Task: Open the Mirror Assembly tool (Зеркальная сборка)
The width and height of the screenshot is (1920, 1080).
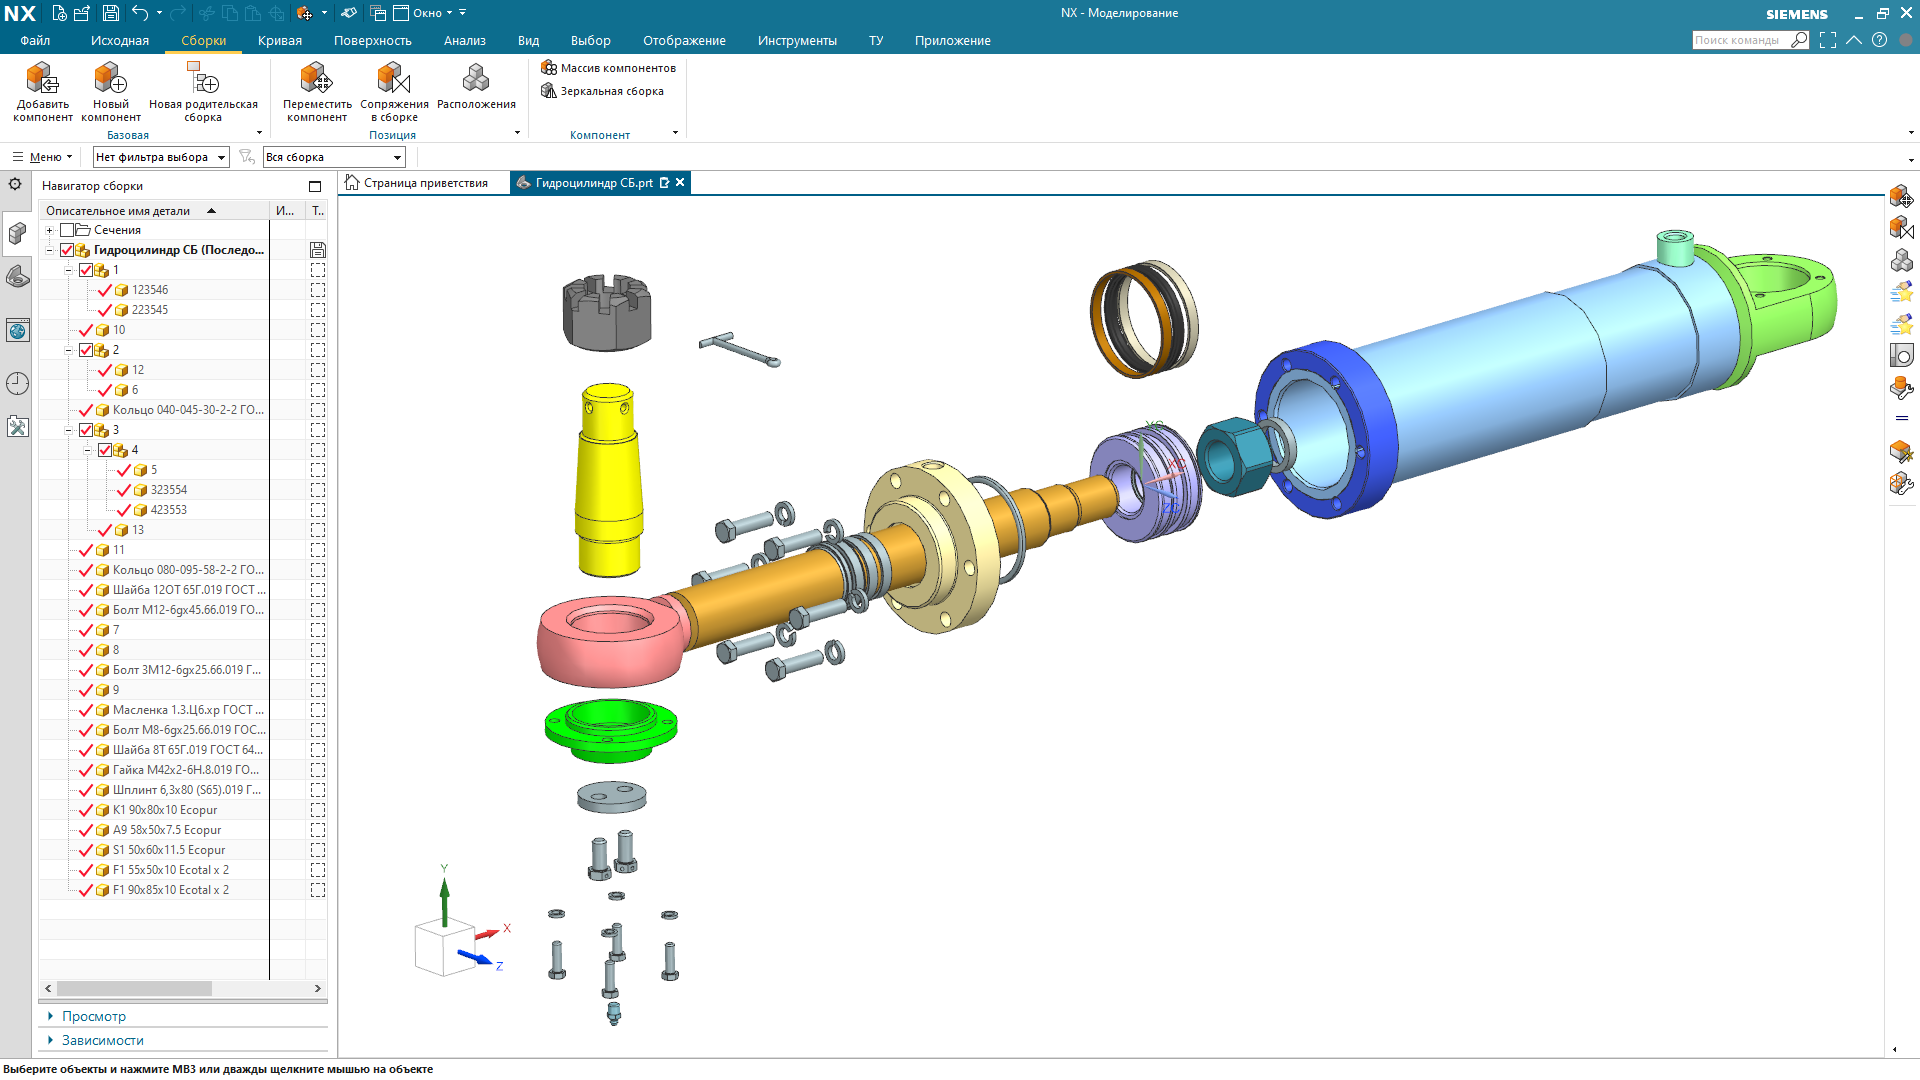Action: pos(602,91)
